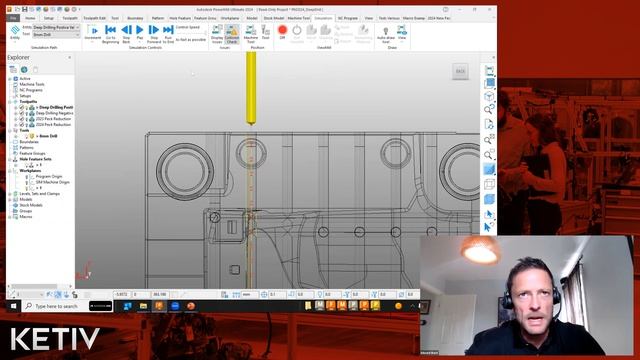
Task: Click the Step Forward simulation button
Action: point(154,33)
